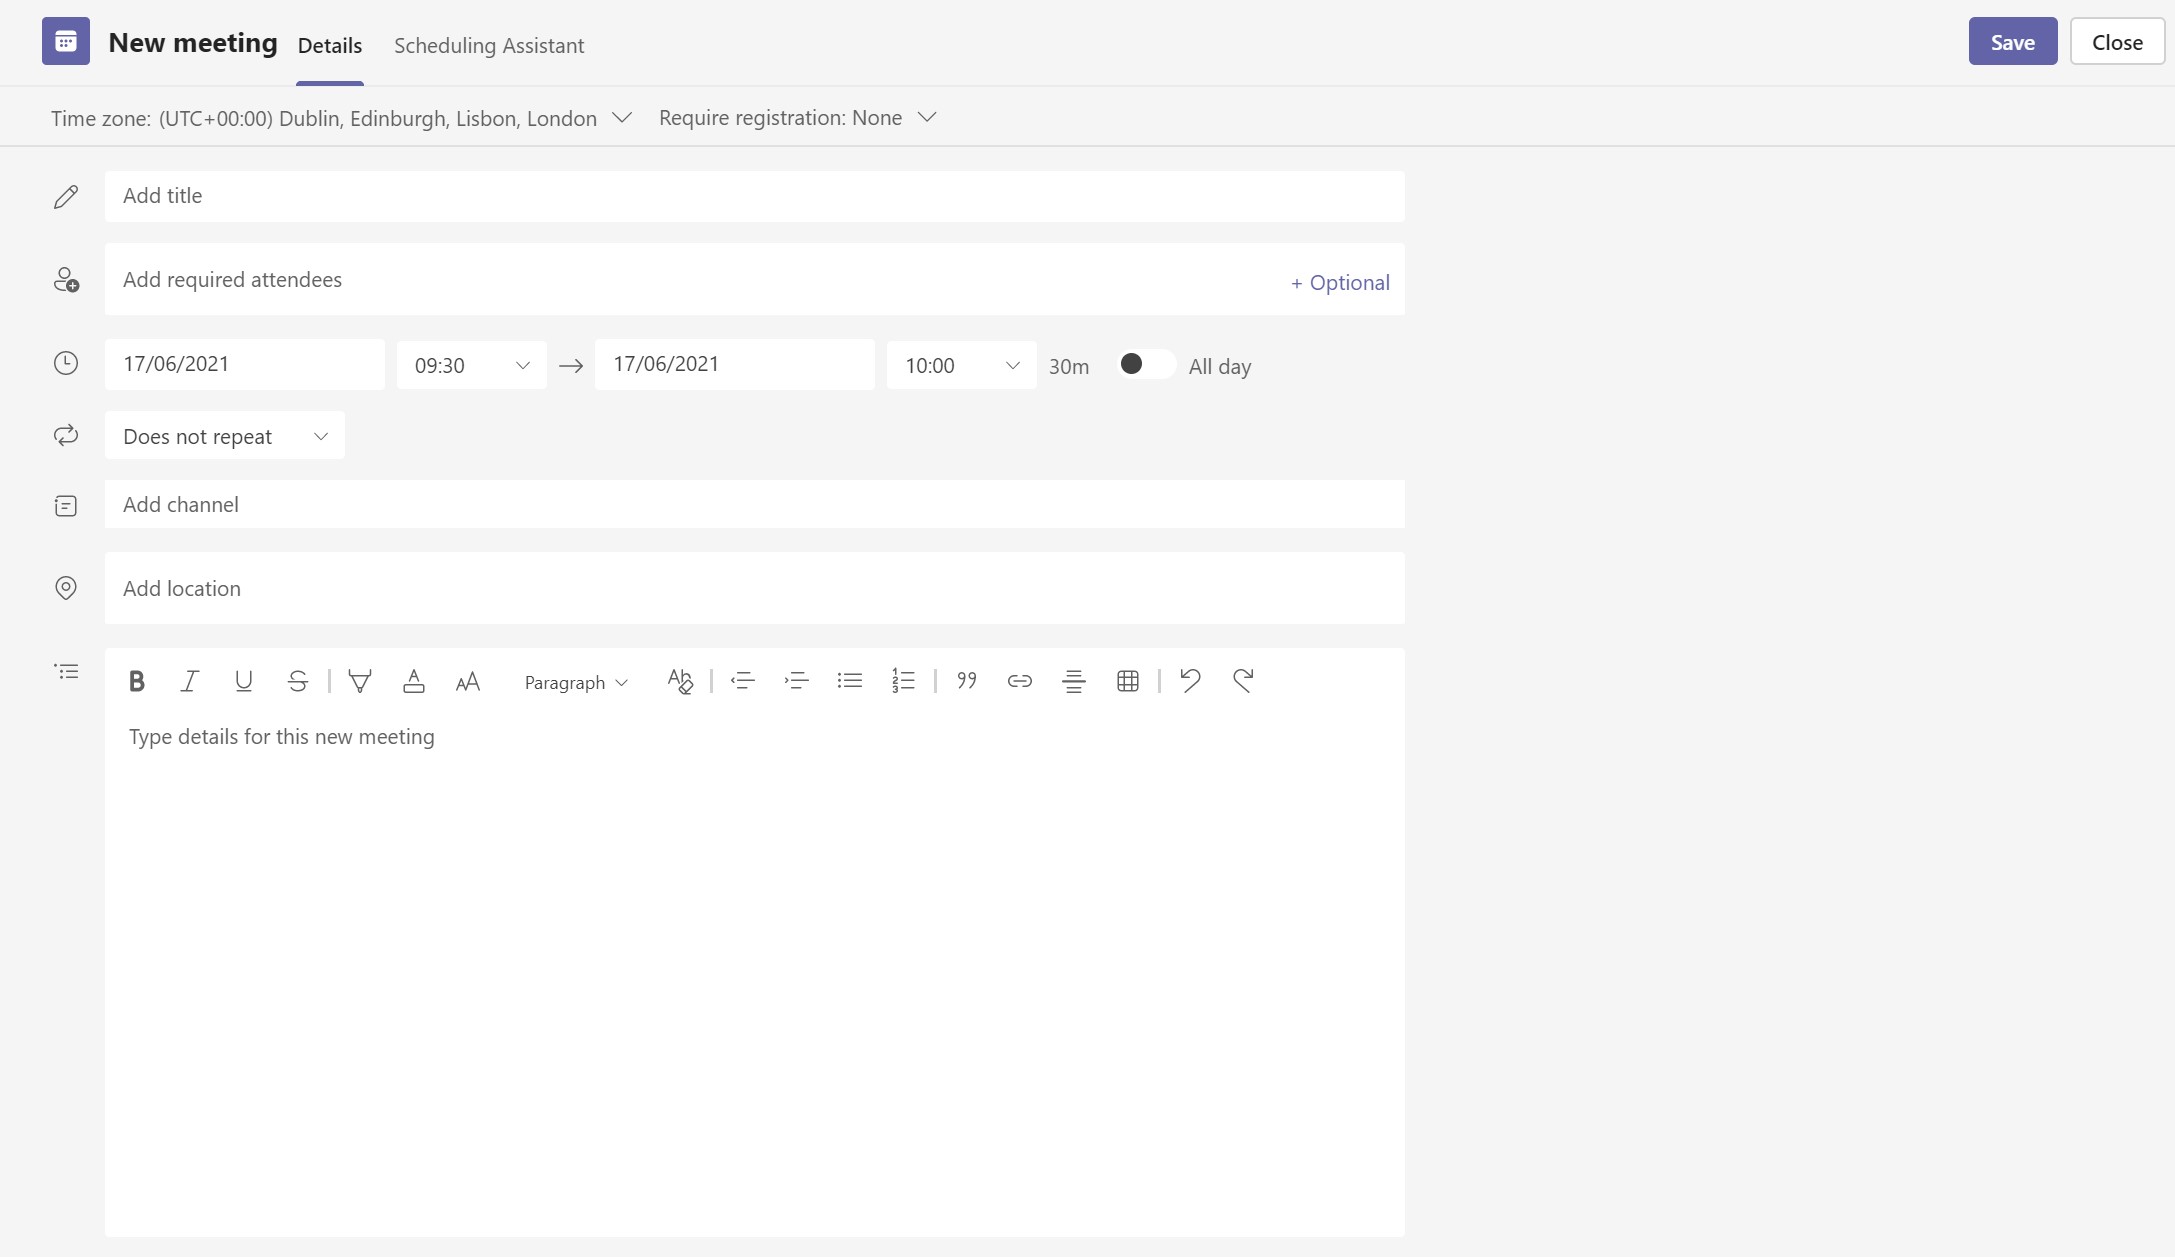Save the new meeting
Viewport: 2175px width, 1257px height.
(2013, 41)
